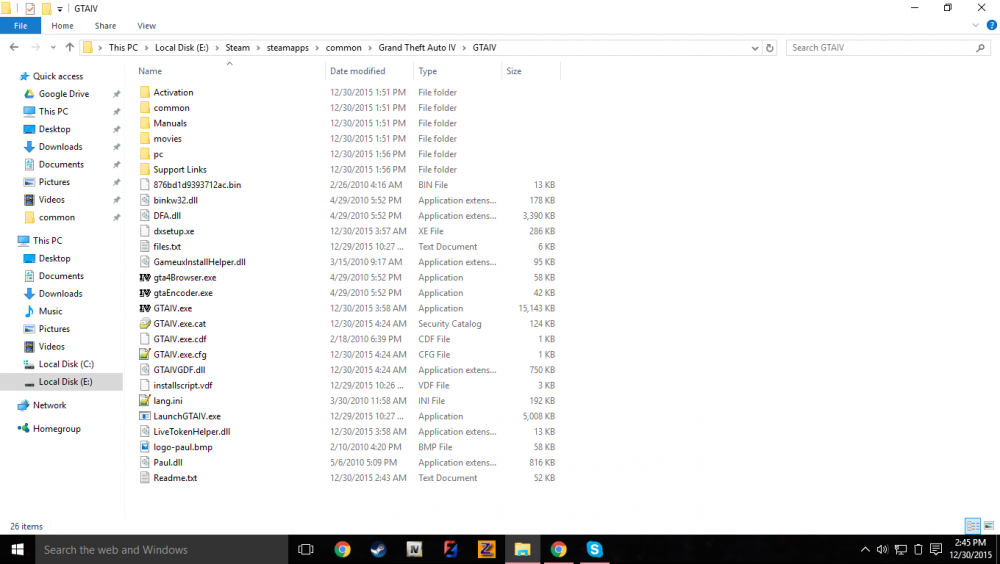The width and height of the screenshot is (1000, 564).
Task: Sort files by Name column
Action: (x=150, y=71)
